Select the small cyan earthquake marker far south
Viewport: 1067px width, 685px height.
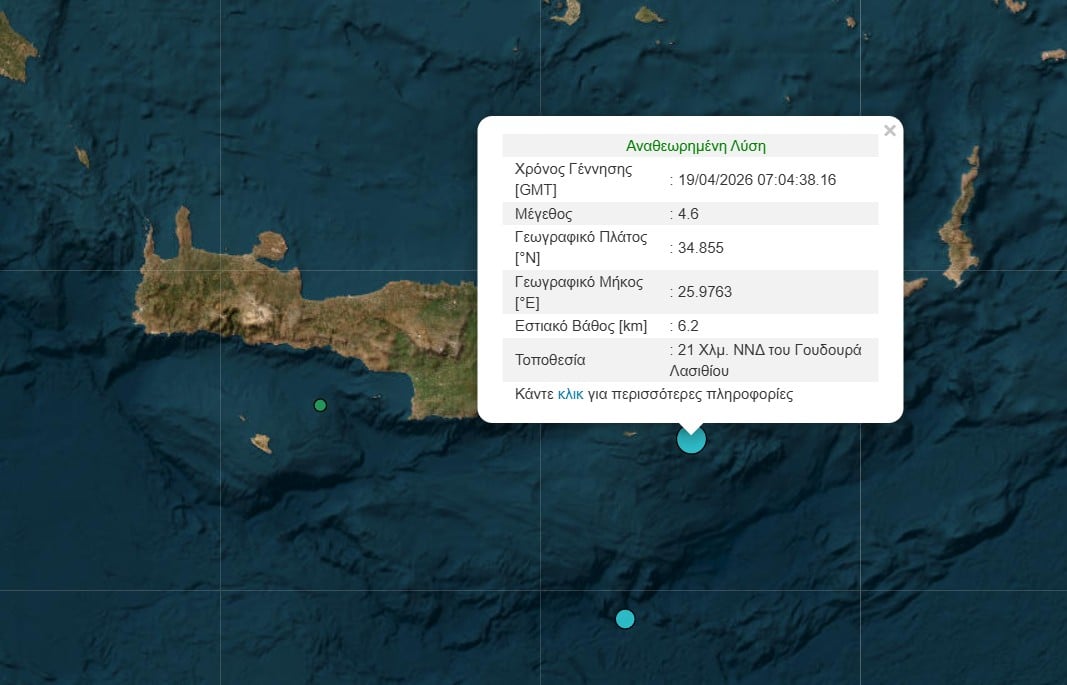click(x=625, y=619)
